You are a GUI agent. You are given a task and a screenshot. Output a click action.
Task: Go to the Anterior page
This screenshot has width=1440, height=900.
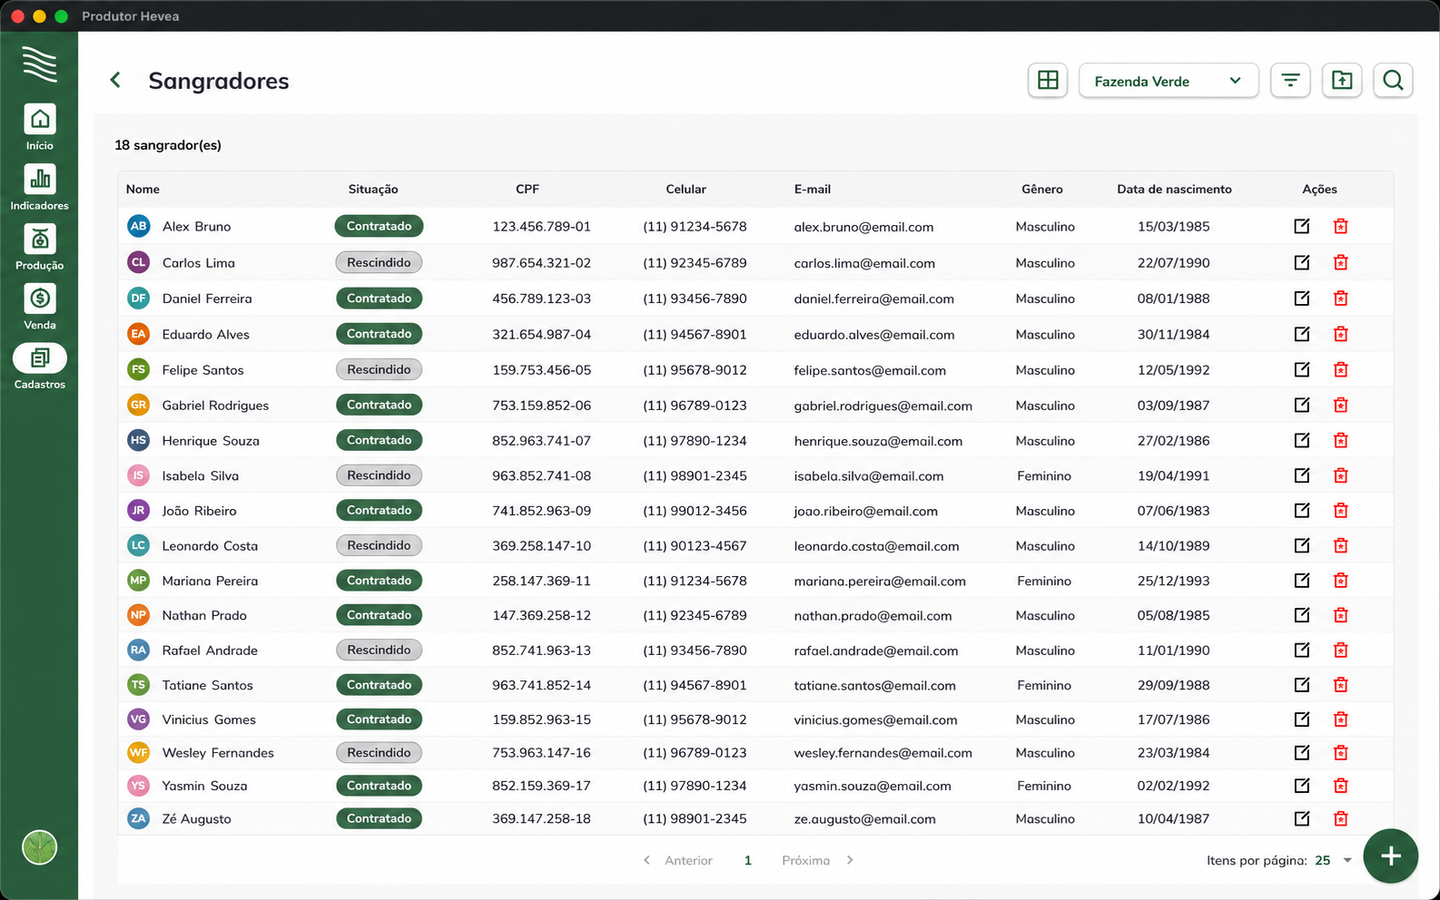678,860
